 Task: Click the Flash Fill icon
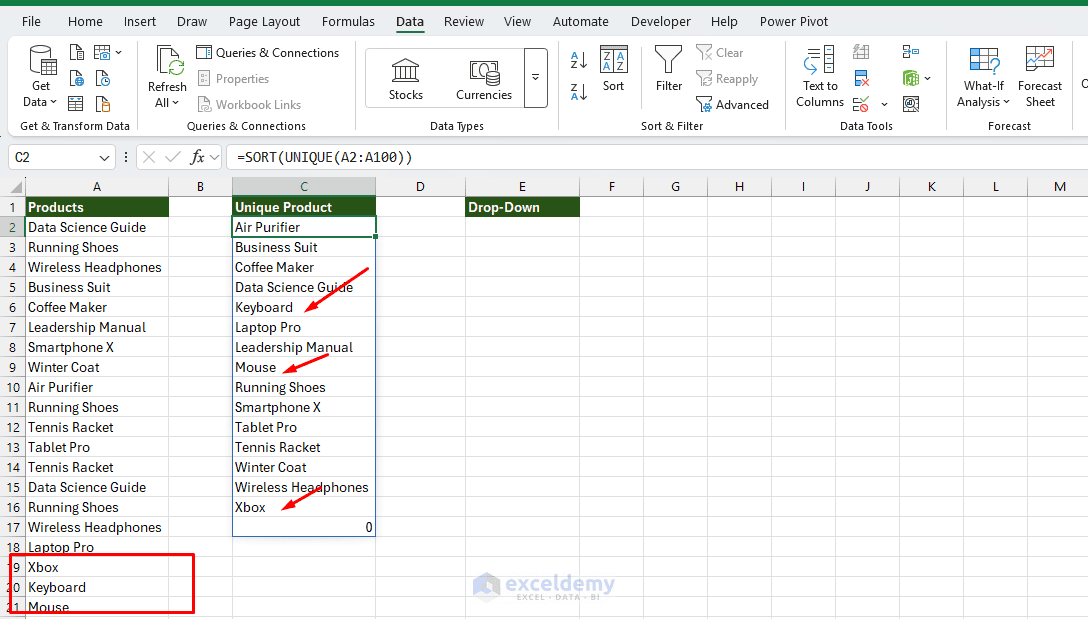[861, 52]
